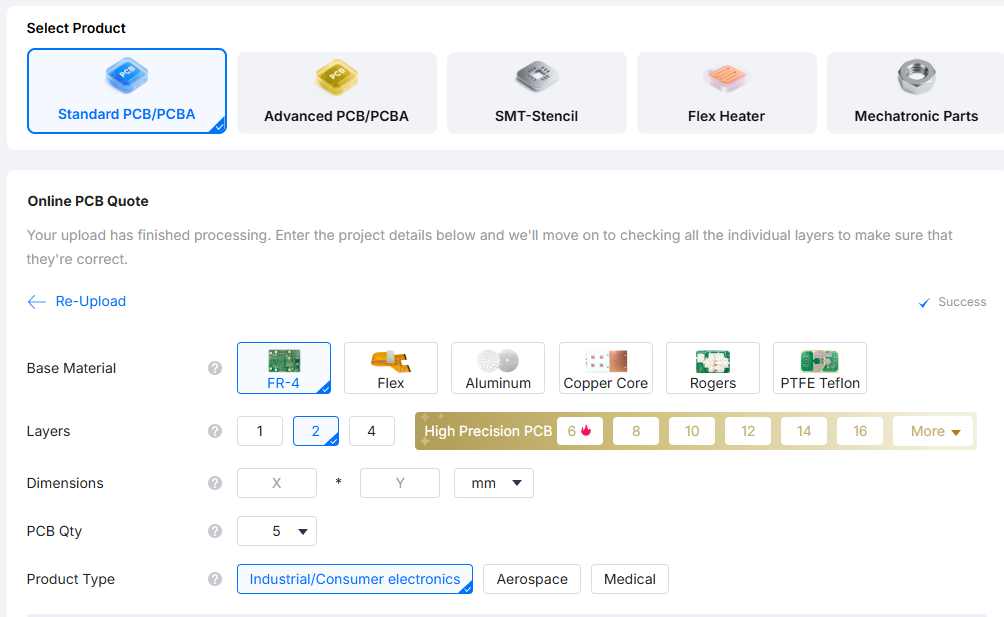Viewport: 1004px width, 617px height.
Task: Choose the Aerospace product type
Action: pyautogui.click(x=532, y=579)
